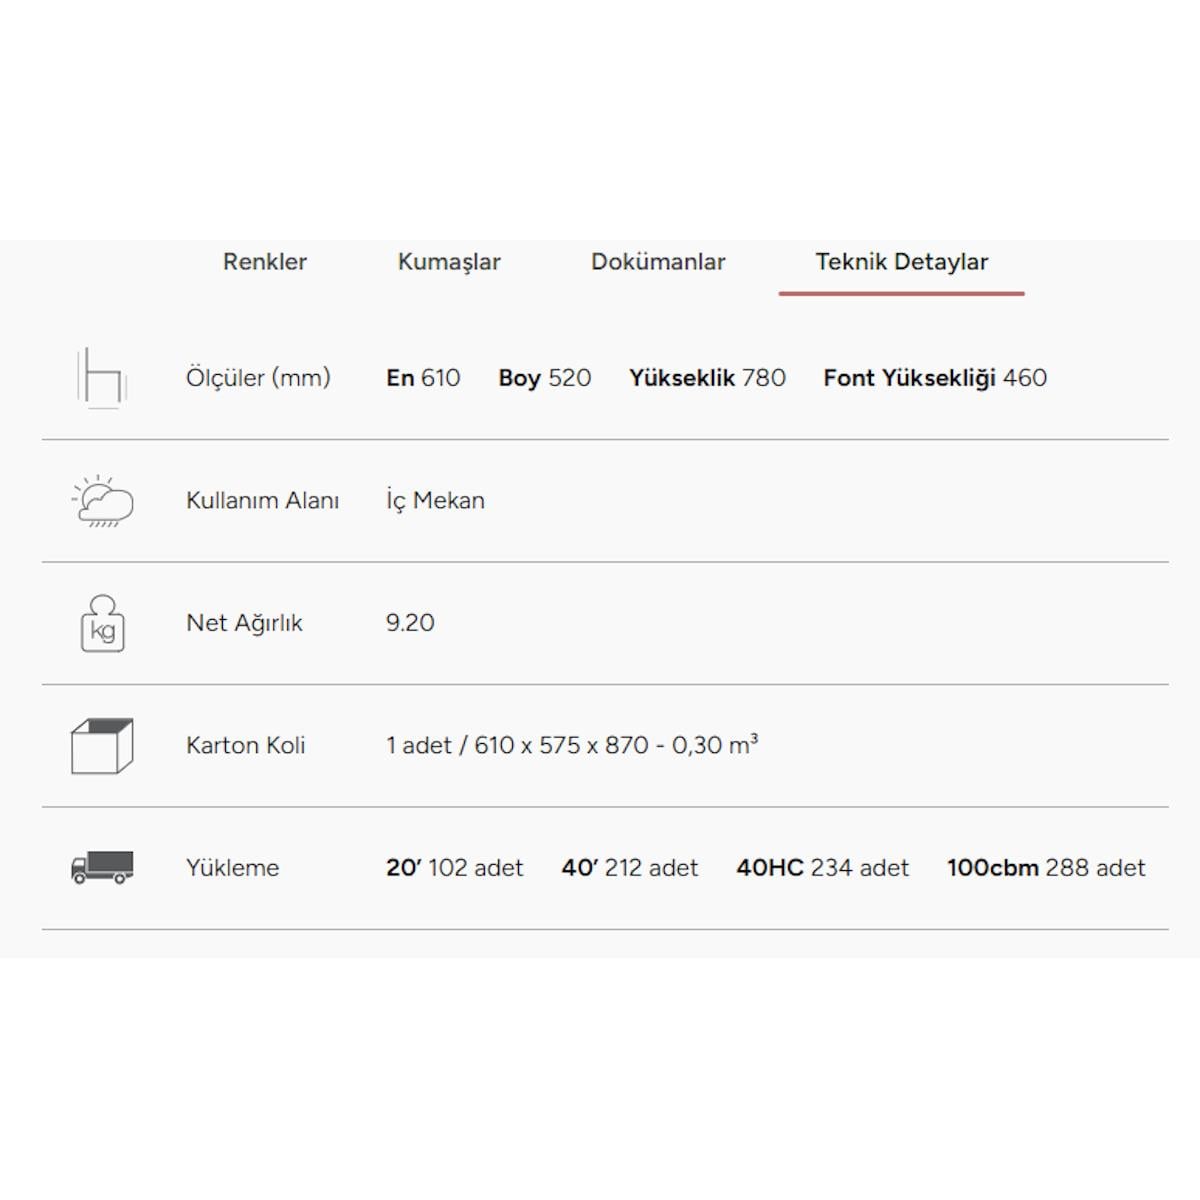Click the 'Boy 520' depth value
1200x1200 pixels.
click(545, 378)
